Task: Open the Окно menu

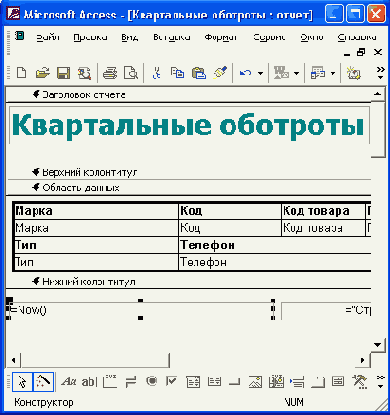Action: pyautogui.click(x=312, y=37)
